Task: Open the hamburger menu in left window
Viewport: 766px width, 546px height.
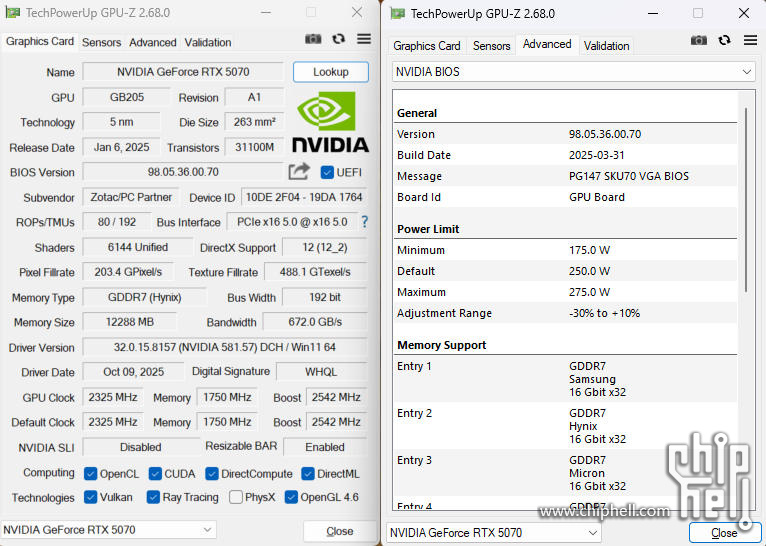Action: point(364,39)
